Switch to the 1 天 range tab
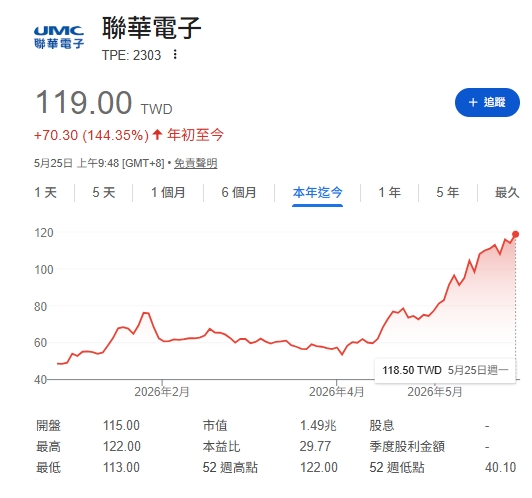Viewport: 532px width, 498px height. coord(45,193)
